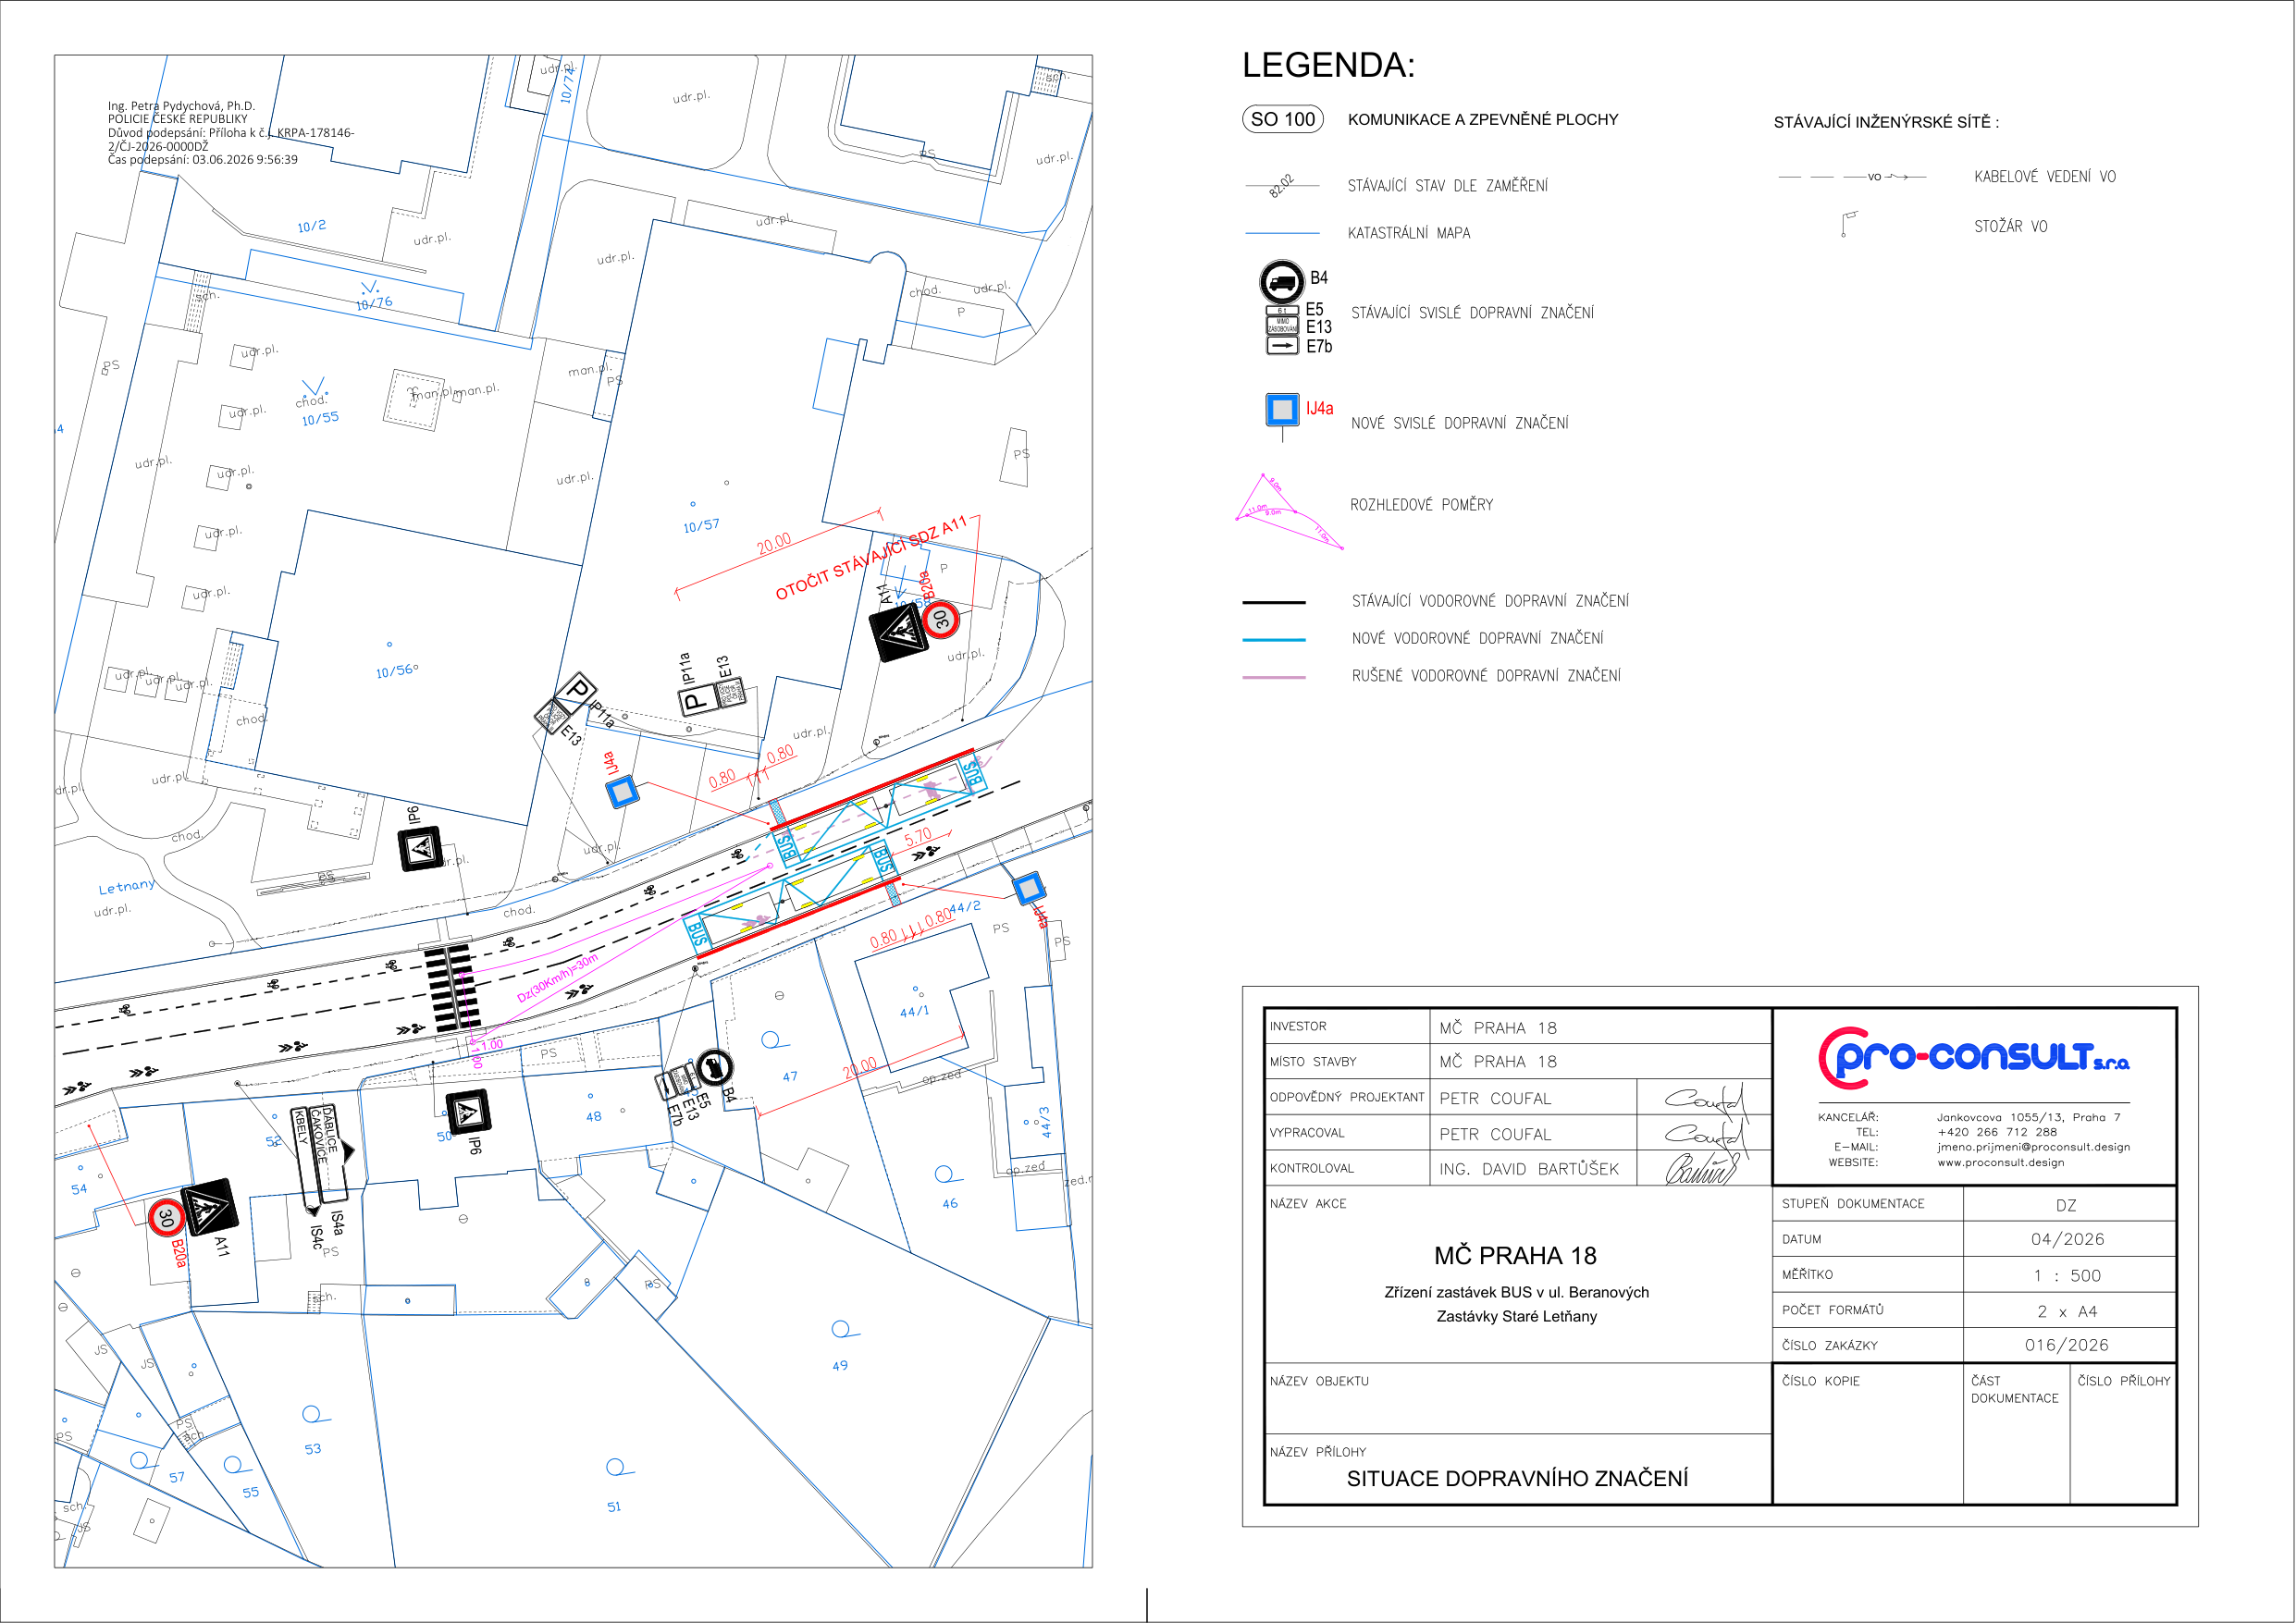2296x1623 pixels.
Task: Click 'Ing. Petra Pydychová, Ph.D.' signature text
Action: coord(181,105)
